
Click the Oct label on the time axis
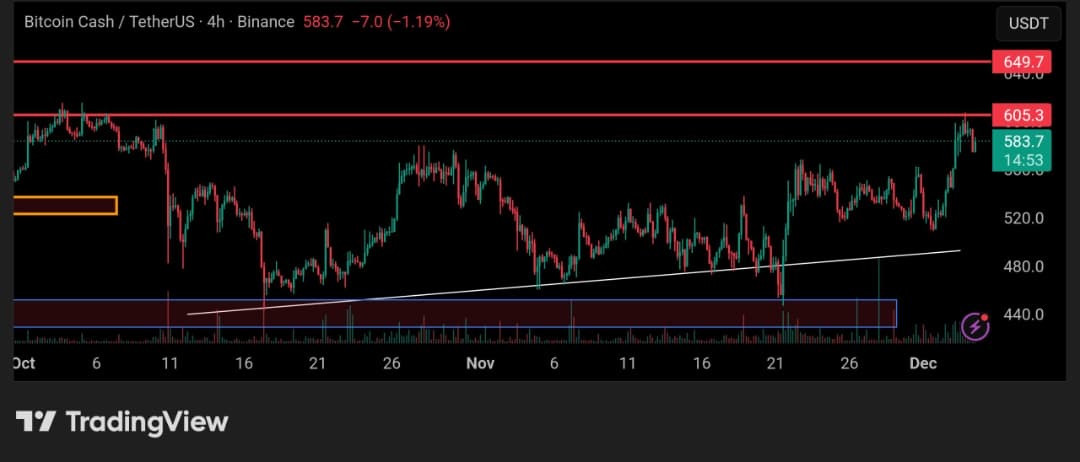coord(24,363)
